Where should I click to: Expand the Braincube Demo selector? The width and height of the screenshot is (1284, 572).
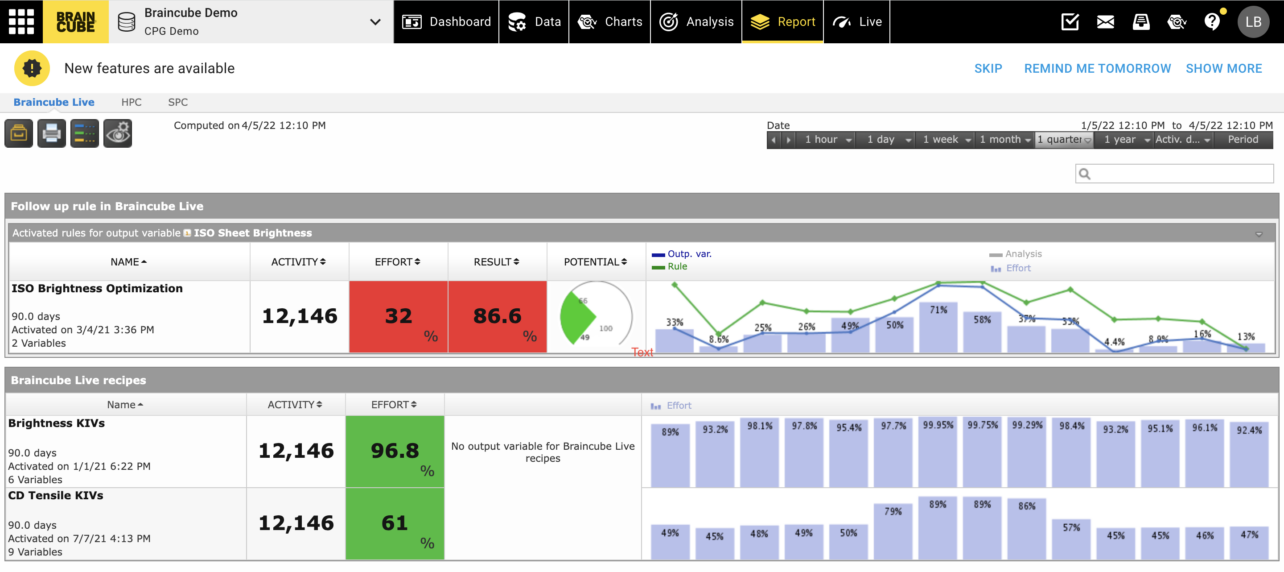(x=375, y=21)
